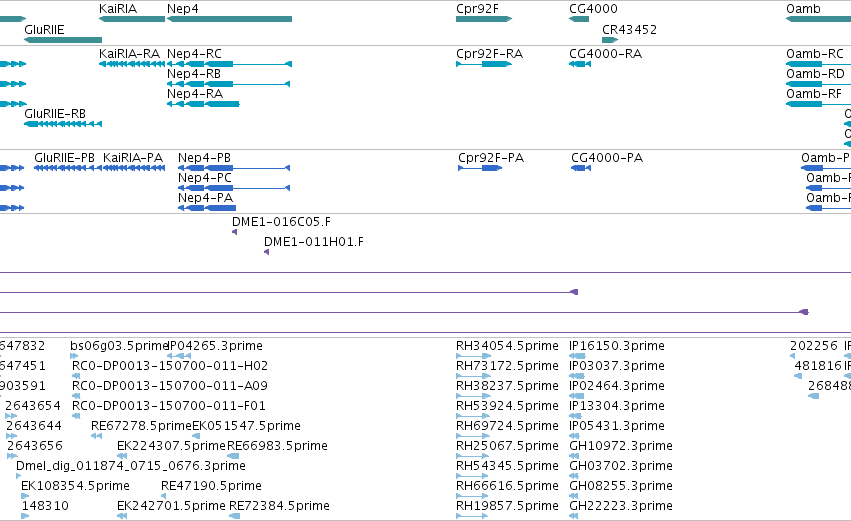
Task: Select the RE72384.5prime EST
Action: 235,516
